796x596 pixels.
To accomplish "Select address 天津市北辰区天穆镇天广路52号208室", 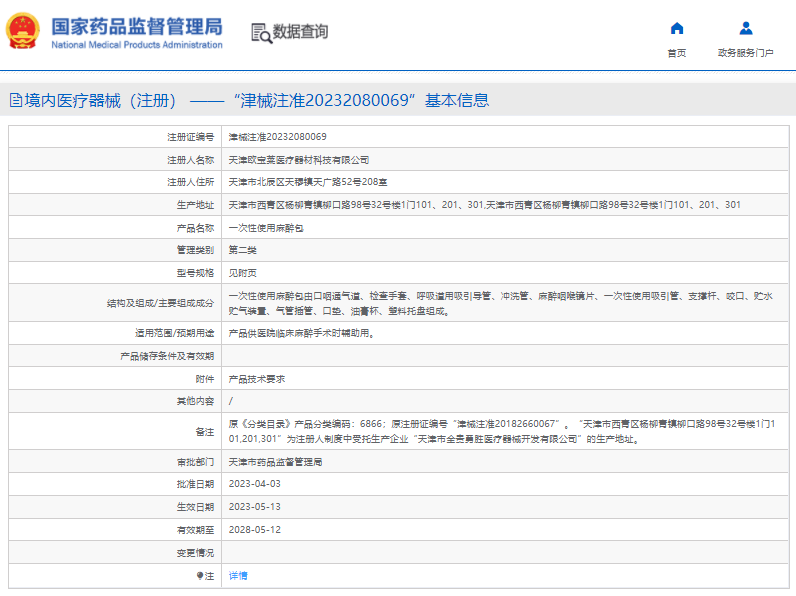I will click(x=308, y=182).
